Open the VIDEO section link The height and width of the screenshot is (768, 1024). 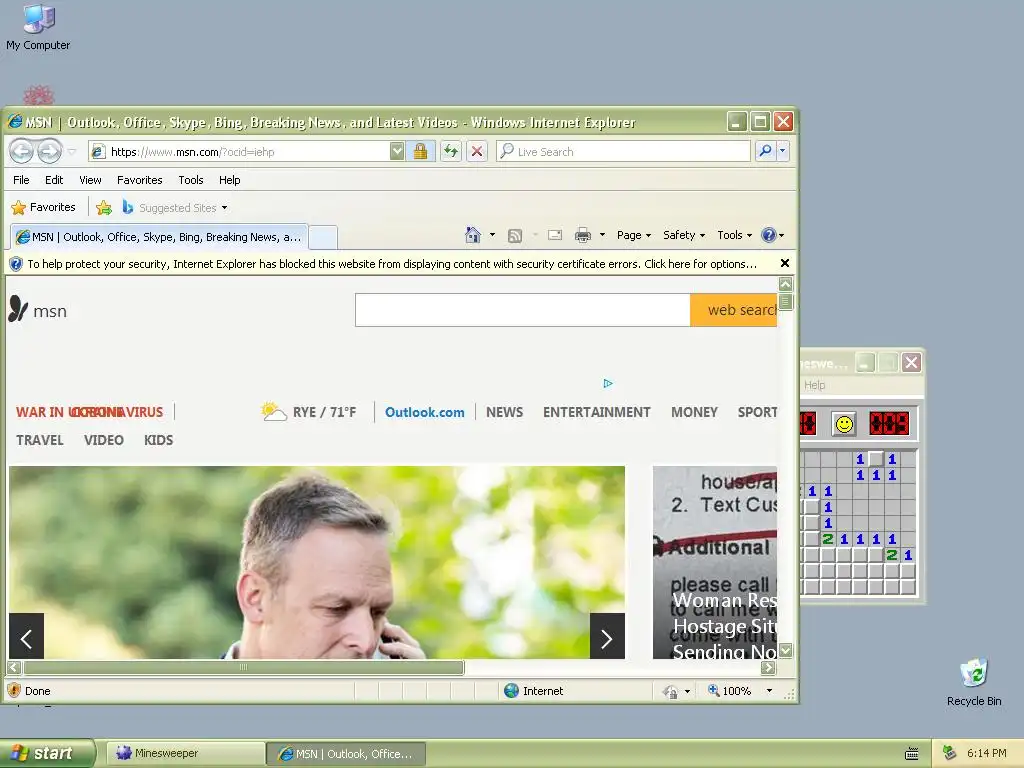104,440
